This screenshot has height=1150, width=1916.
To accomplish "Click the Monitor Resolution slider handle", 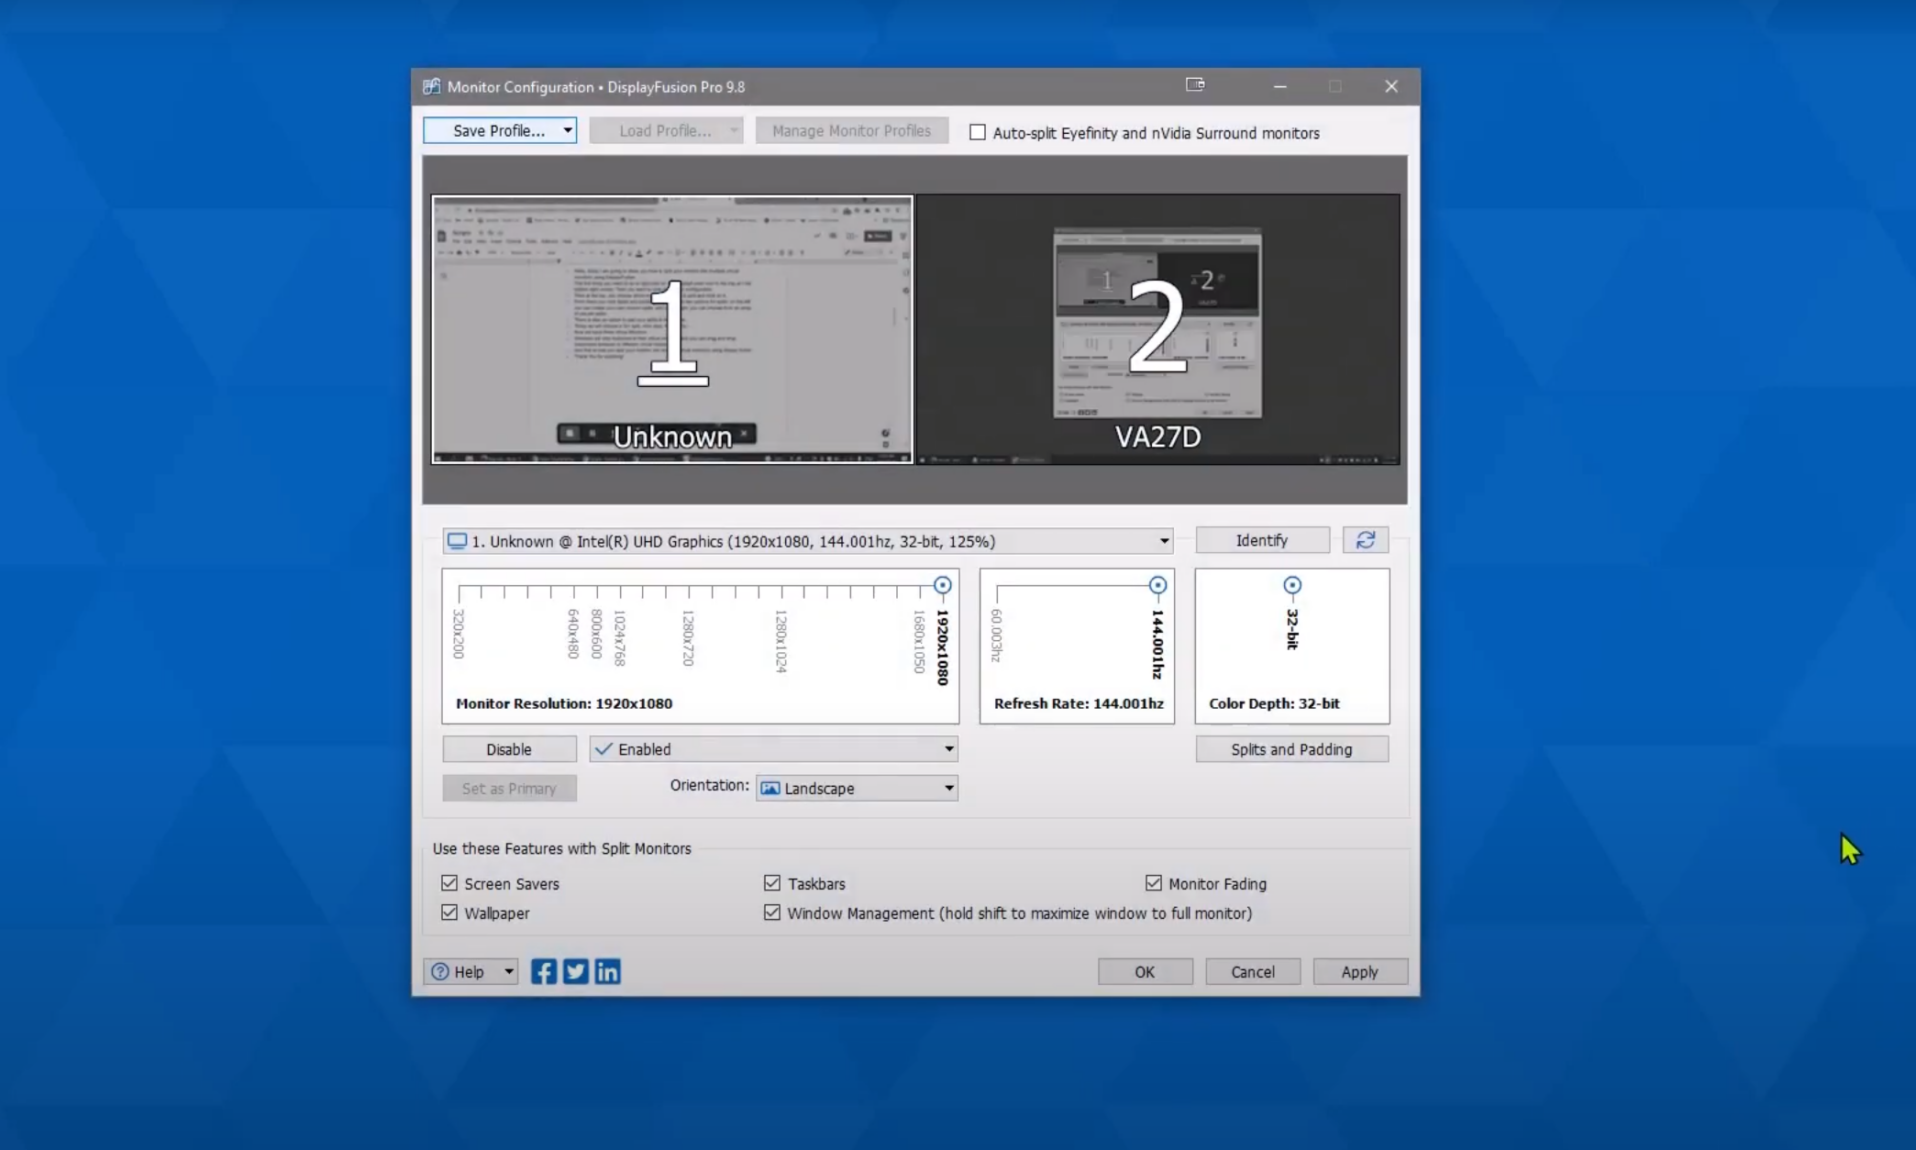I will [x=942, y=585].
